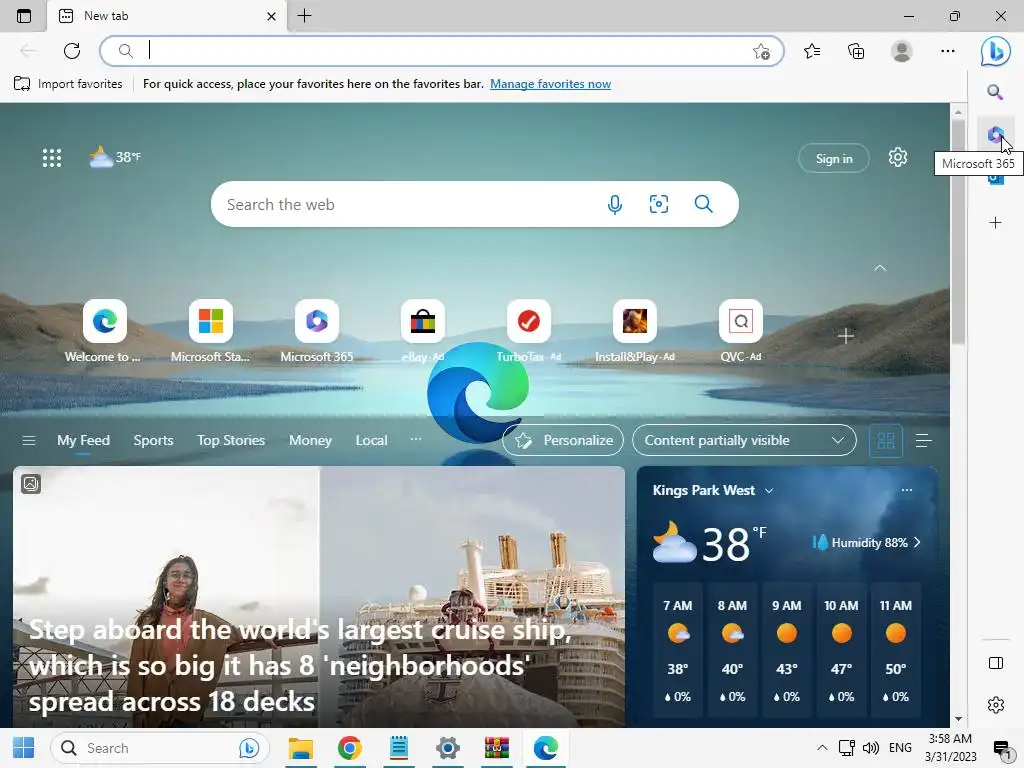Add a new quick link site
Screen dimensions: 1024x768
tap(846, 336)
